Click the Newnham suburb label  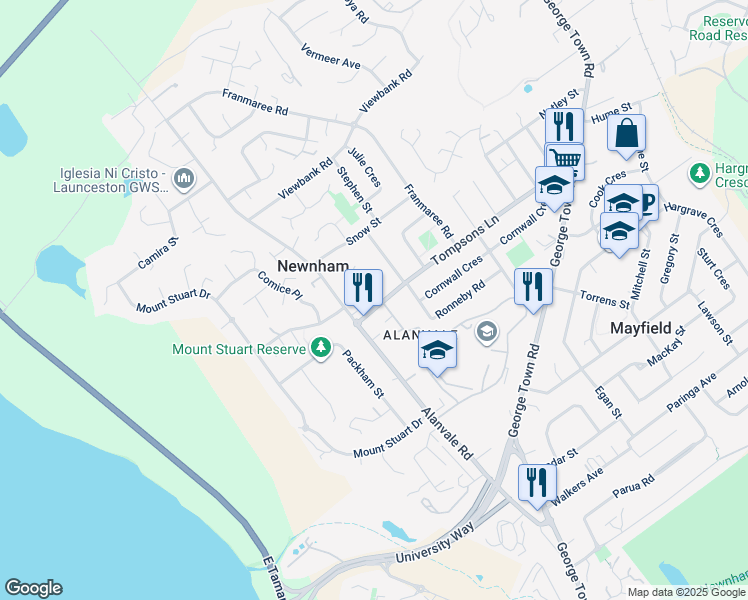click(x=312, y=266)
